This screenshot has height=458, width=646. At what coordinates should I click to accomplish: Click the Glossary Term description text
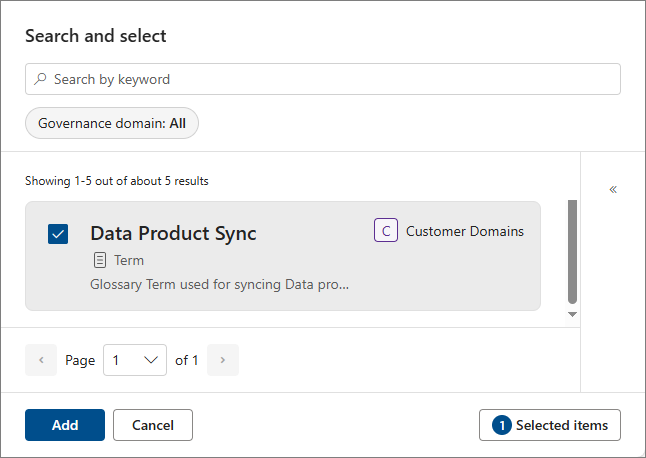219,285
